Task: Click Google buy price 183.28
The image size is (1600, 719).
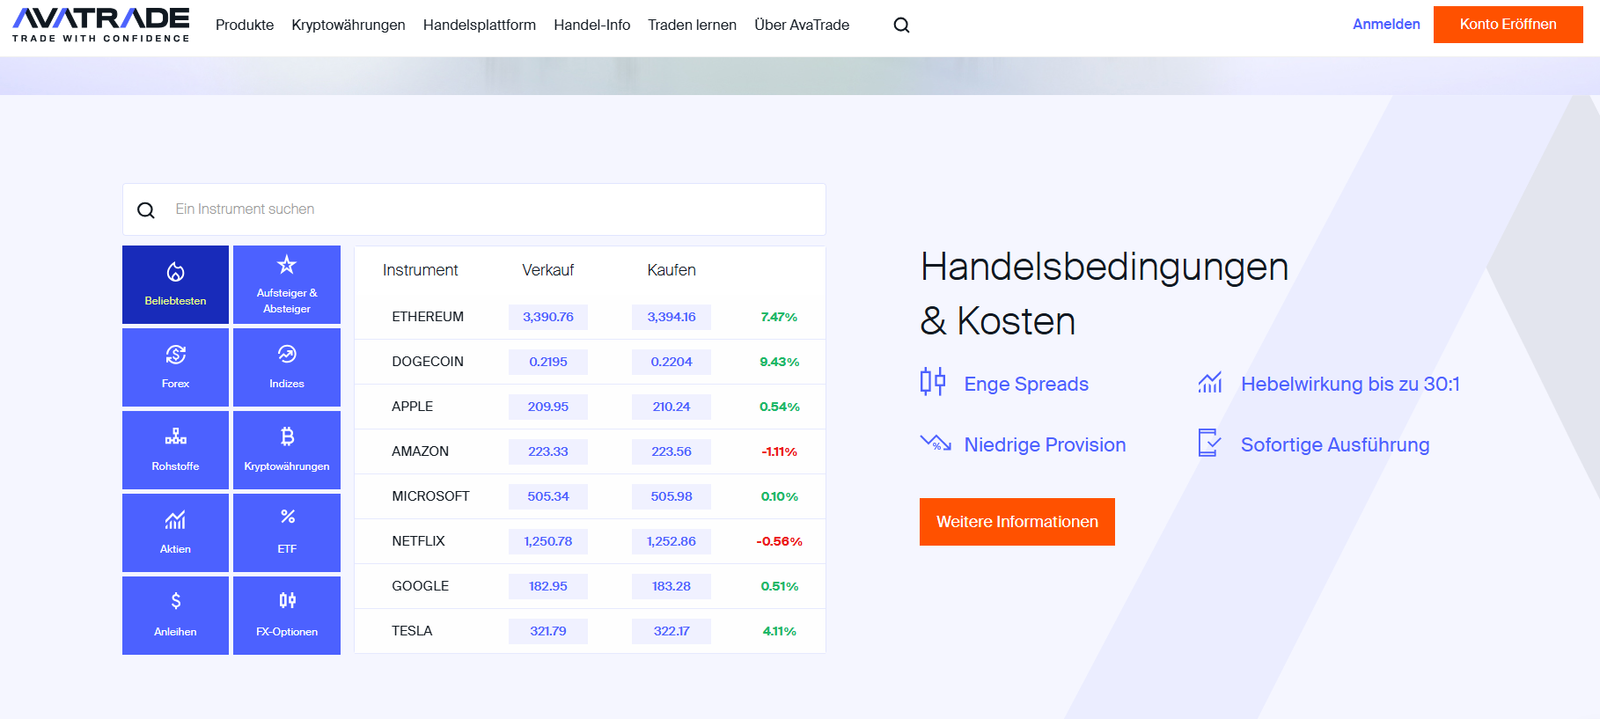Action: (x=671, y=587)
